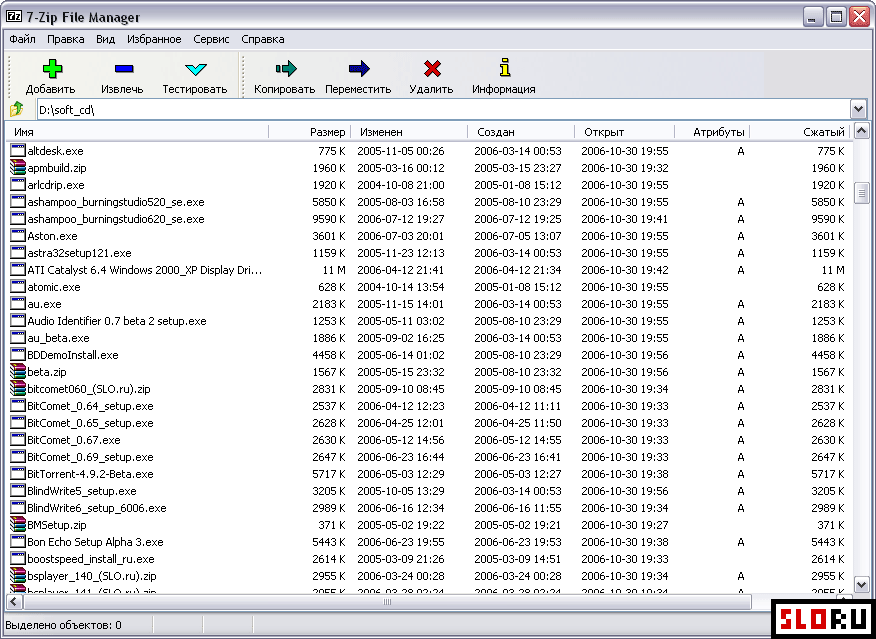This screenshot has width=876, height=639.
Task: Click the green plus Добавить icon
Action: tap(51, 69)
